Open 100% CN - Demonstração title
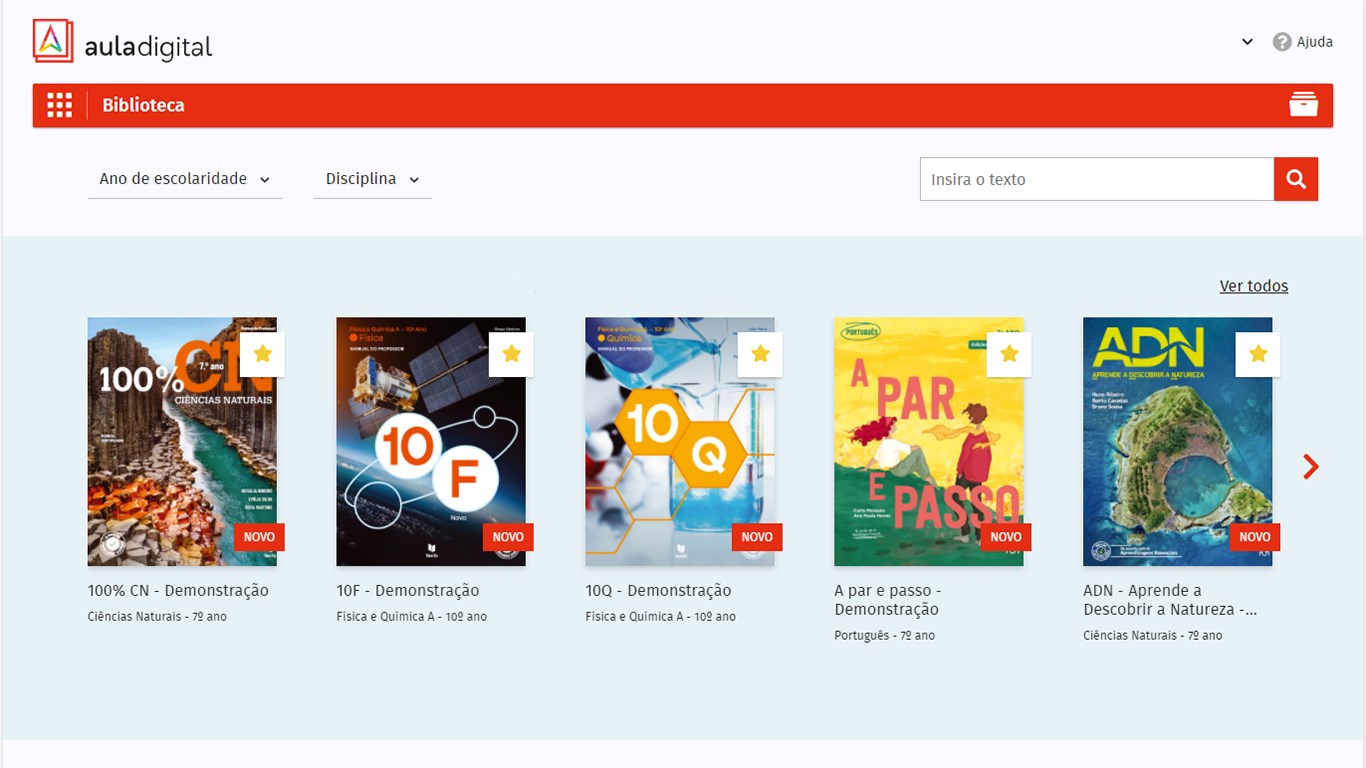This screenshot has height=768, width=1366. coord(178,590)
